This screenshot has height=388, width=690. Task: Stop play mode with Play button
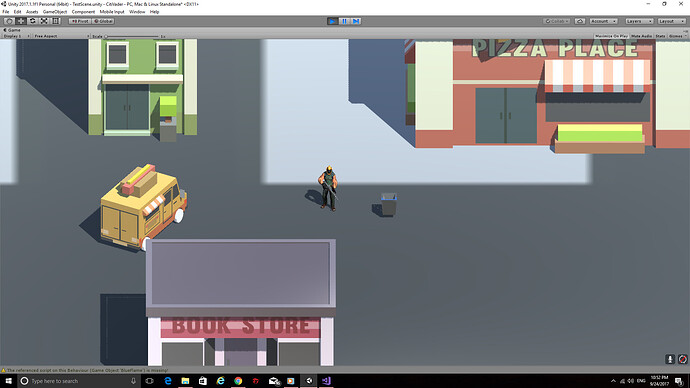(333, 21)
